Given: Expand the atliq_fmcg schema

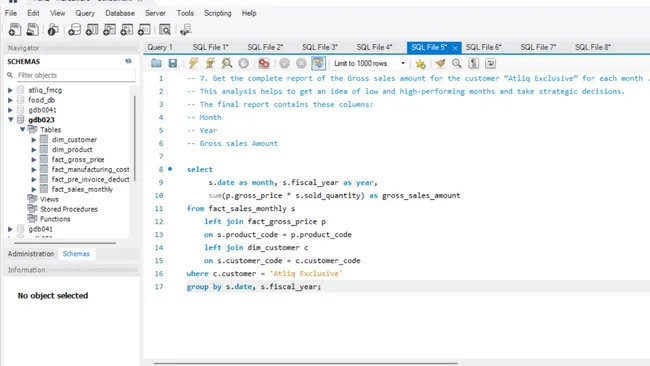Looking at the screenshot, I should [x=10, y=90].
